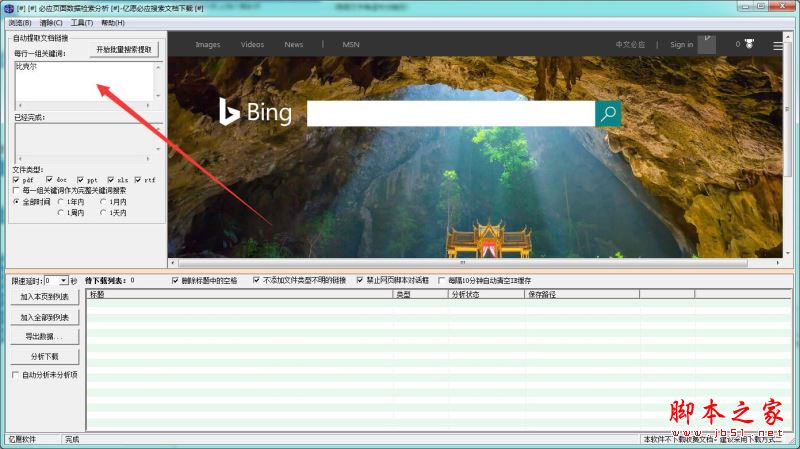
Task: Click 加入本页到列表 button
Action: click(x=44, y=297)
